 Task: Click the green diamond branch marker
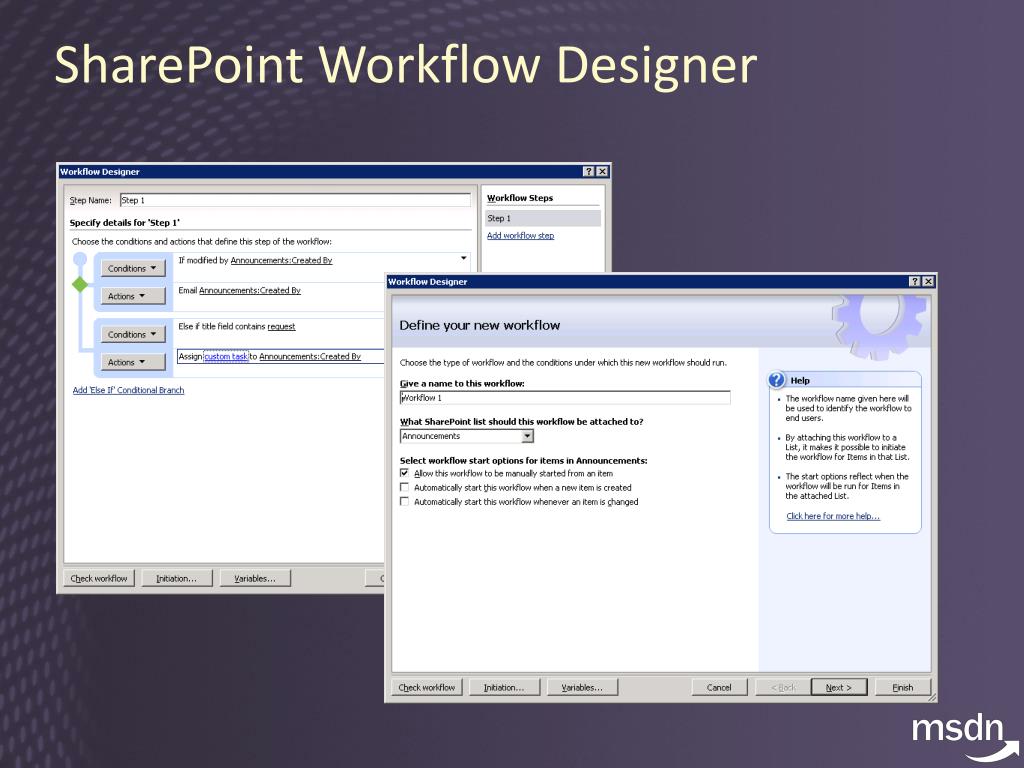click(x=80, y=284)
